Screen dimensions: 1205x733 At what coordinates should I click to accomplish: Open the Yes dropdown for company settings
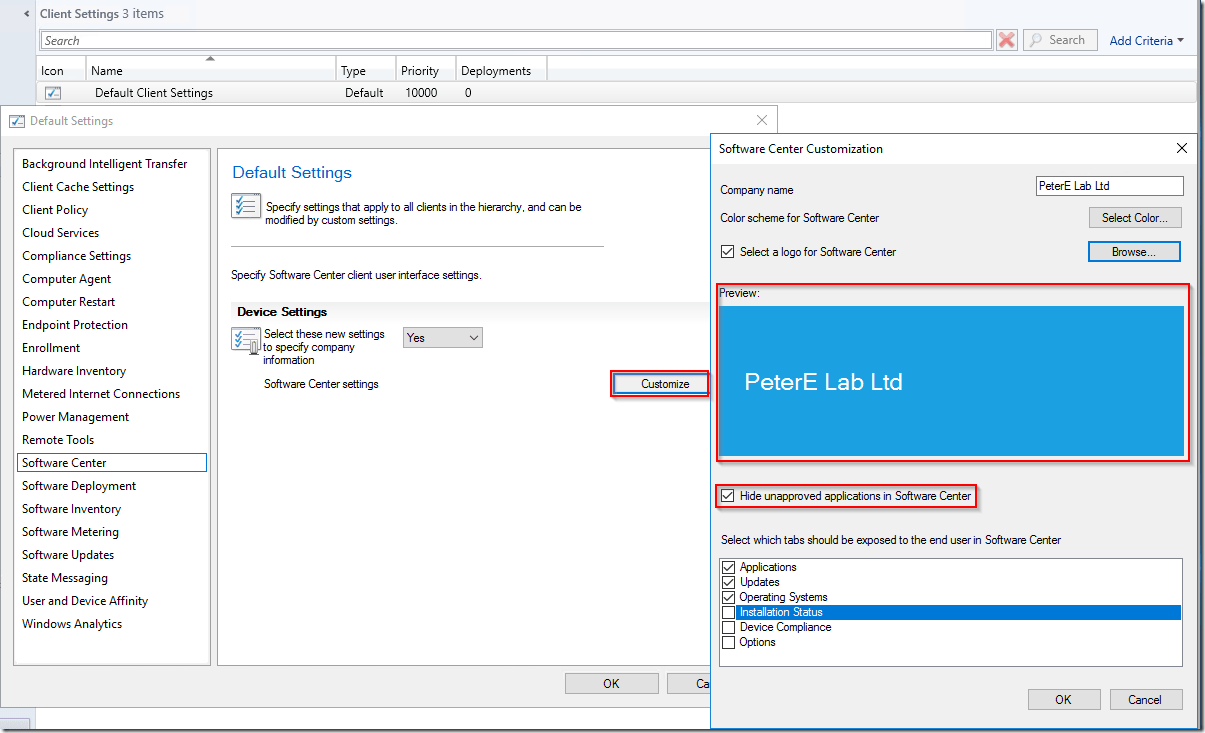(443, 338)
